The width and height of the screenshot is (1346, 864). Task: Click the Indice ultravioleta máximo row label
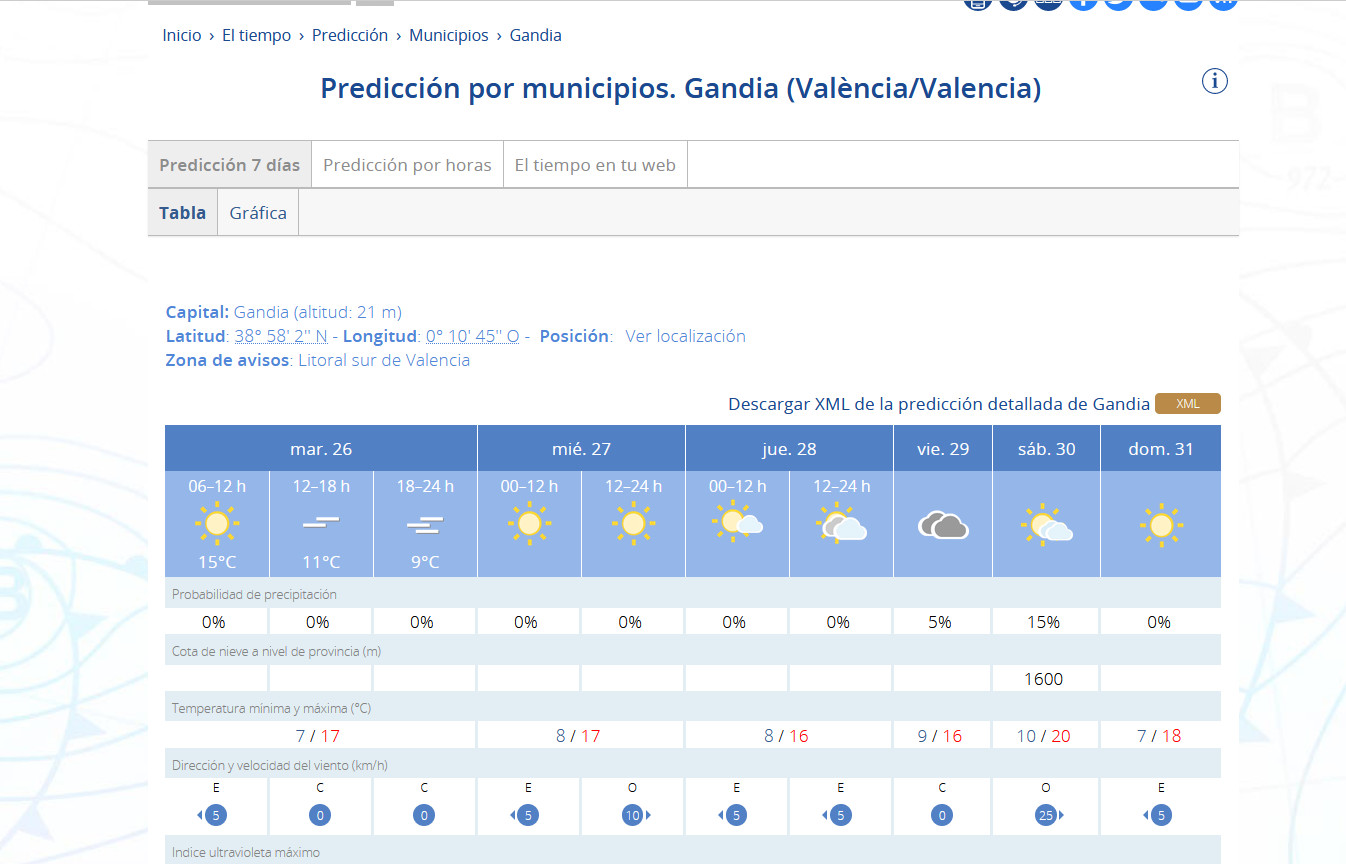(x=246, y=853)
